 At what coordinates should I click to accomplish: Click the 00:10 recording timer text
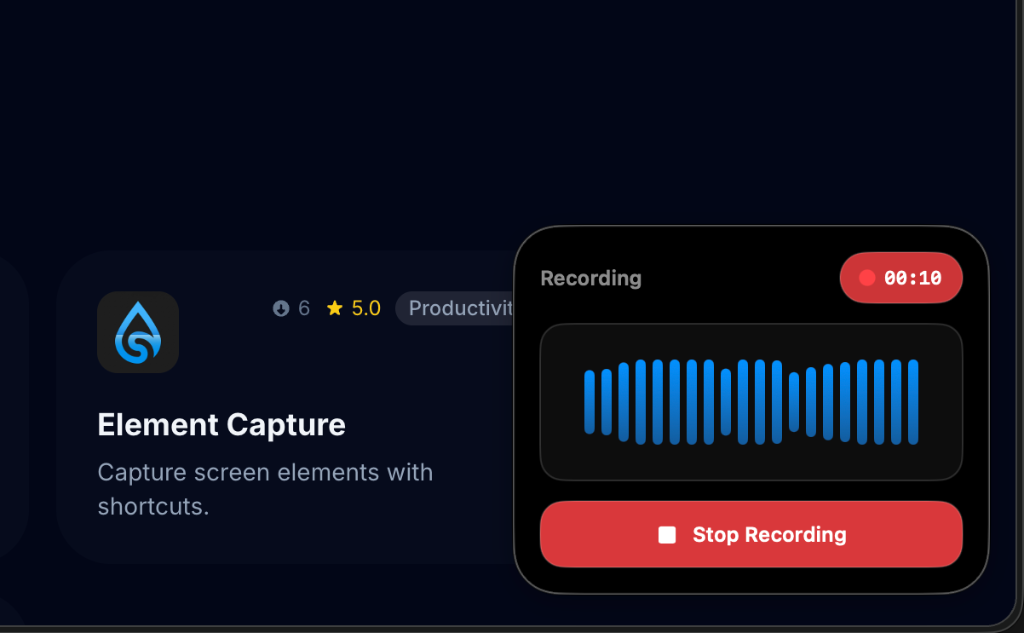[x=912, y=278]
